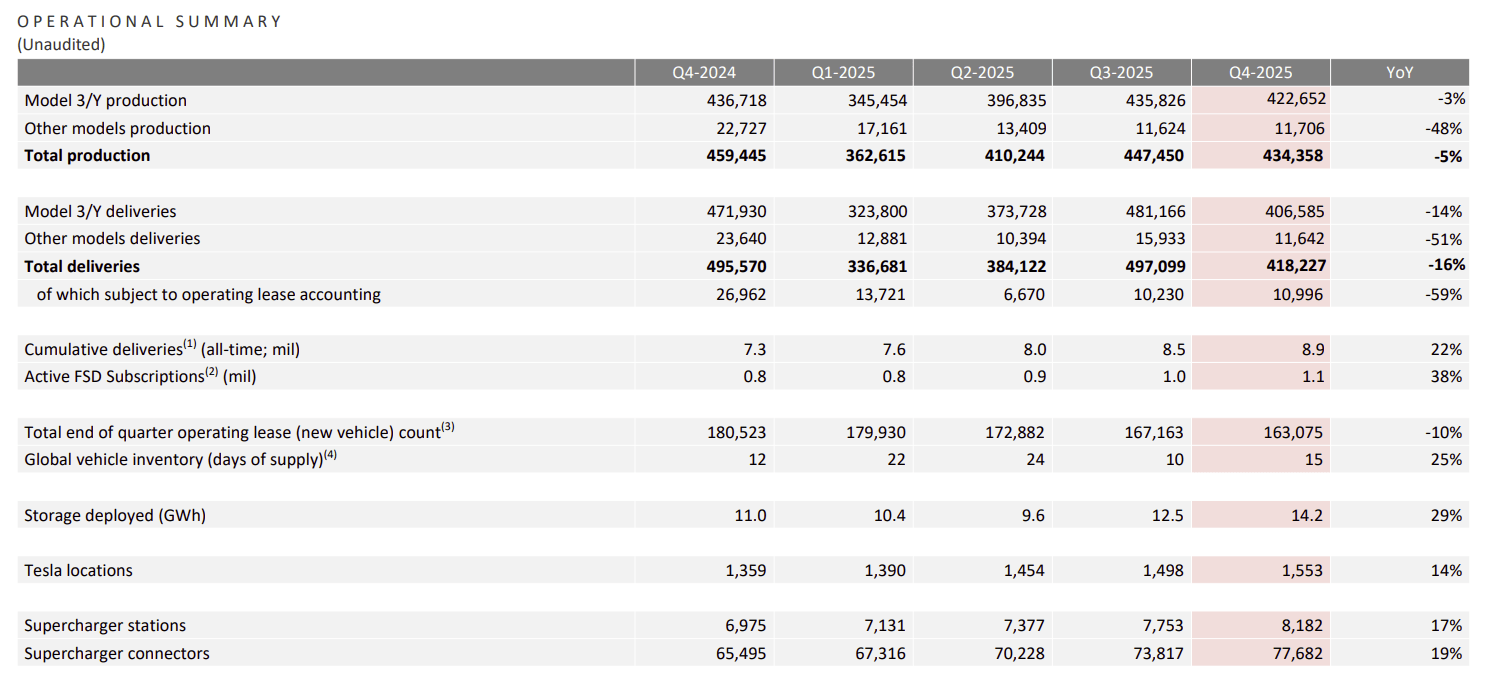
Task: Click the Storage deployed (GWh) label
Action: (x=115, y=516)
